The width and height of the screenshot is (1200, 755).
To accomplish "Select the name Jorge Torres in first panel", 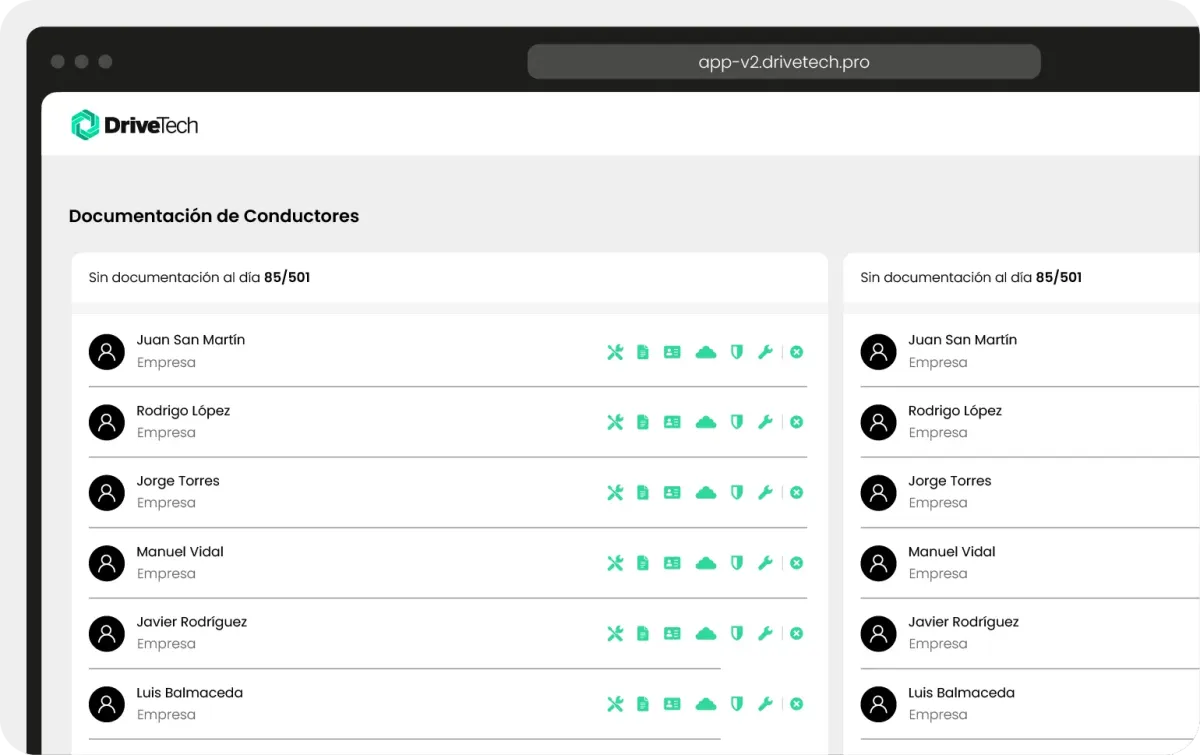I will coord(178,481).
